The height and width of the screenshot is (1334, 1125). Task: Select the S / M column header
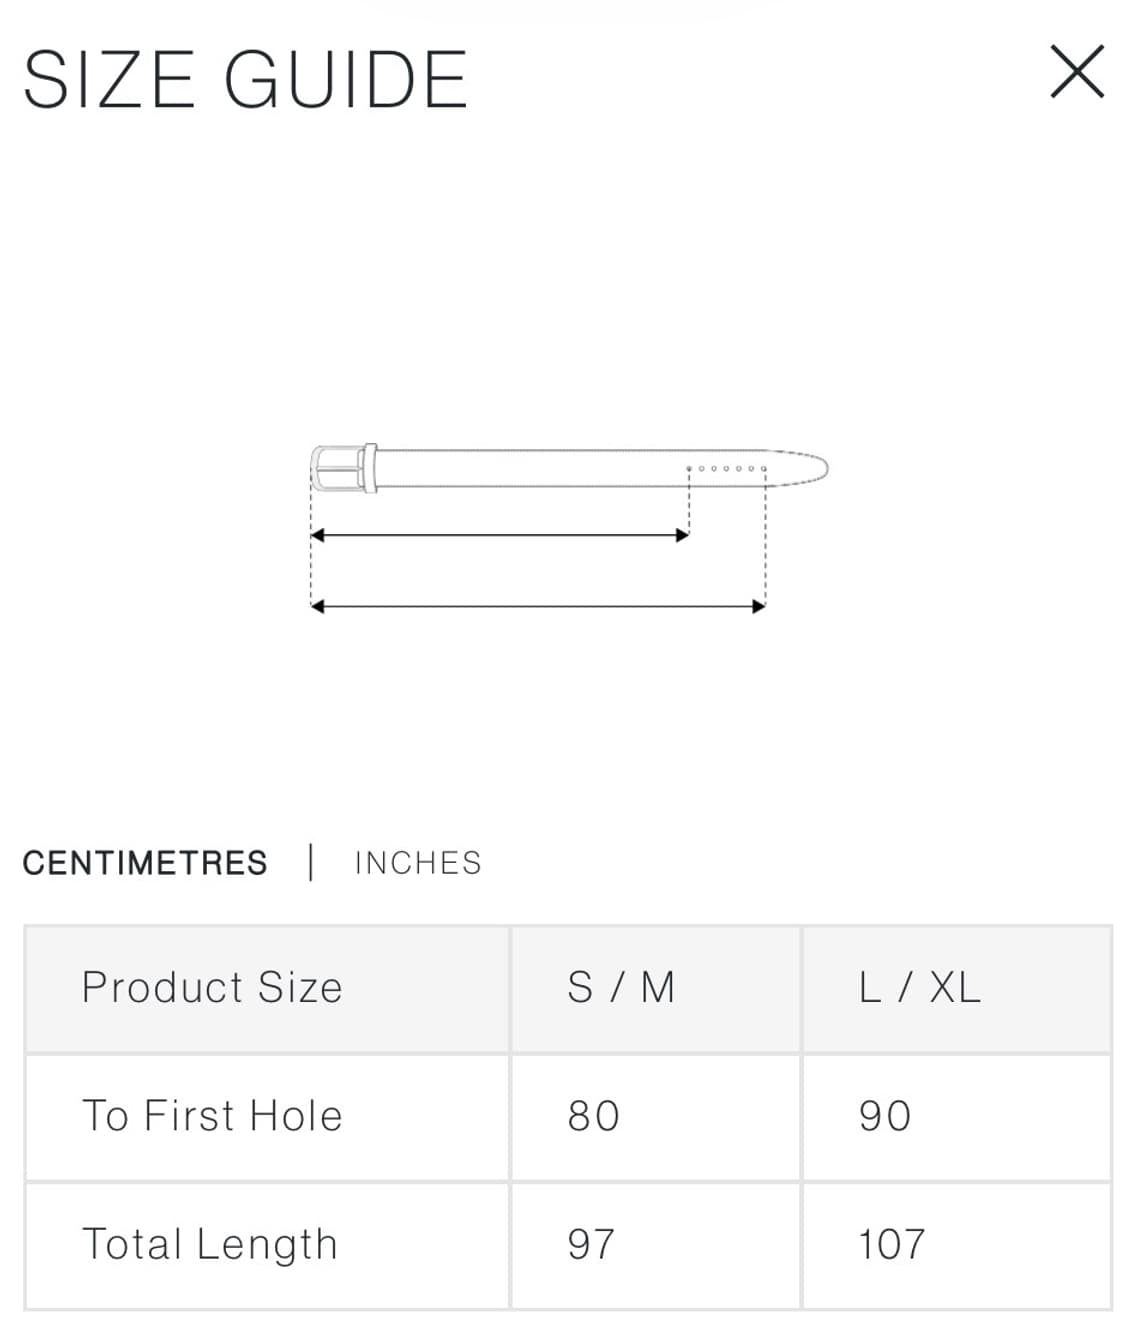620,988
